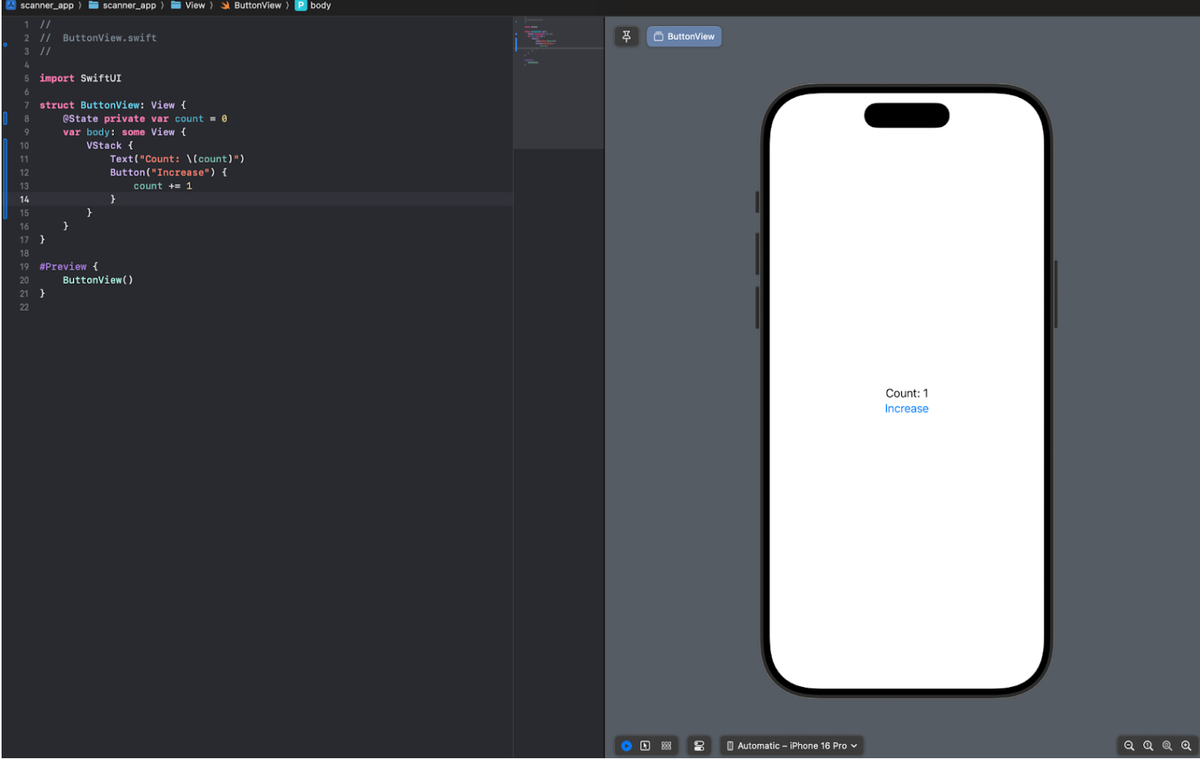Open the preview Variants grid button
The height and width of the screenshot is (759, 1200).
666,746
